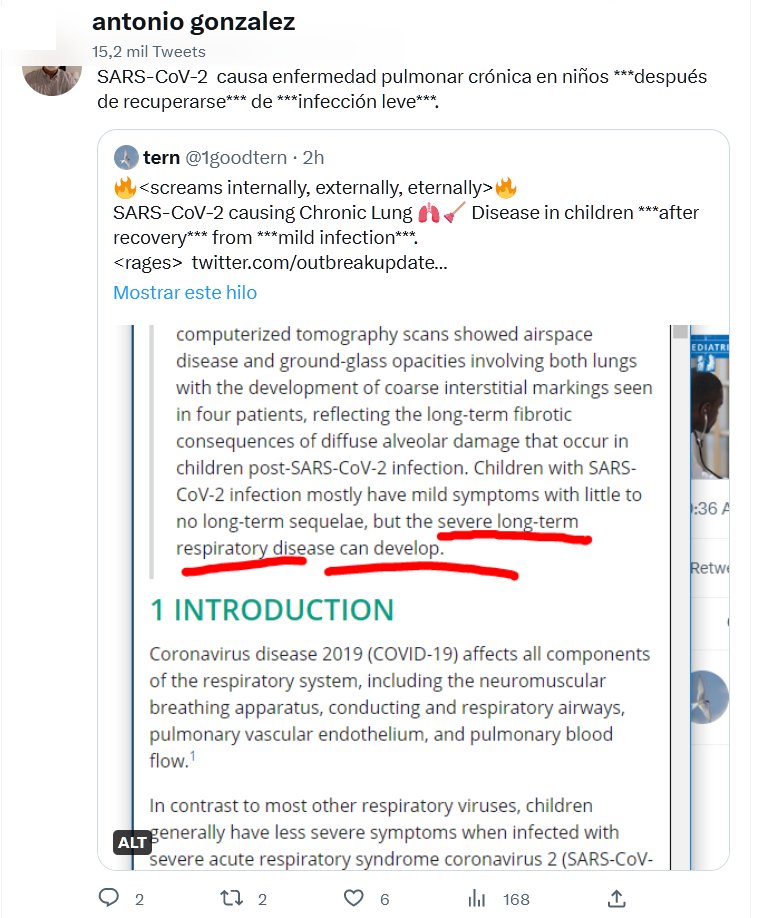This screenshot has height=918, width=760.
Task: Click the reply speech bubble icon
Action: (x=109, y=898)
